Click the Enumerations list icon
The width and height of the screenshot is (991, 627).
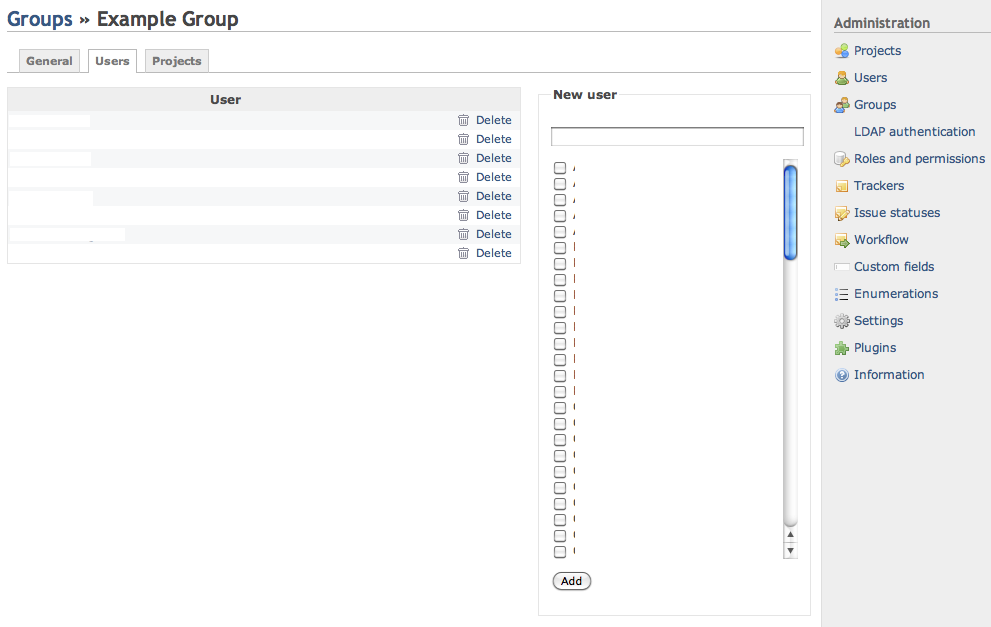842,293
